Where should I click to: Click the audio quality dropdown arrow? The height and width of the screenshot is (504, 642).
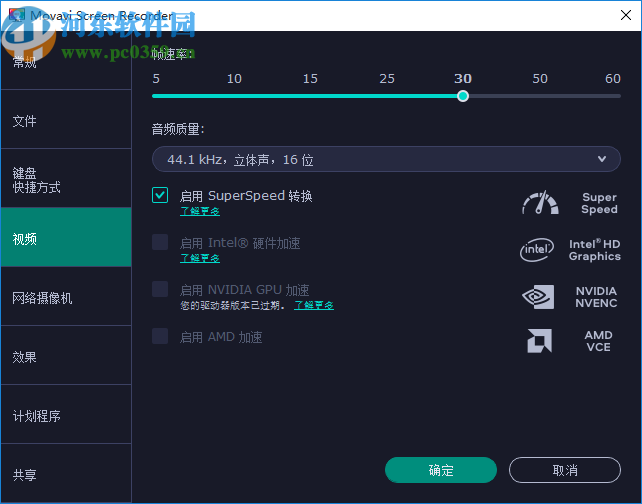(601, 159)
